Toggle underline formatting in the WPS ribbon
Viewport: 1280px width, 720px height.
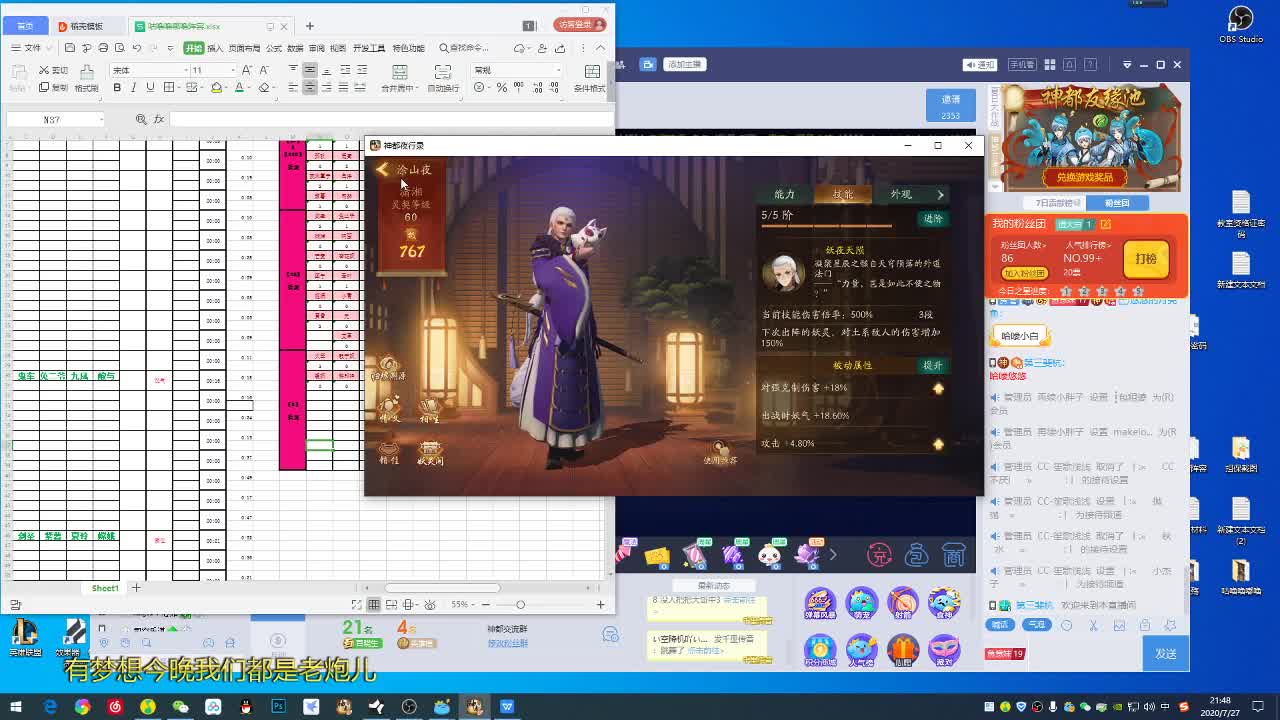[x=150, y=88]
